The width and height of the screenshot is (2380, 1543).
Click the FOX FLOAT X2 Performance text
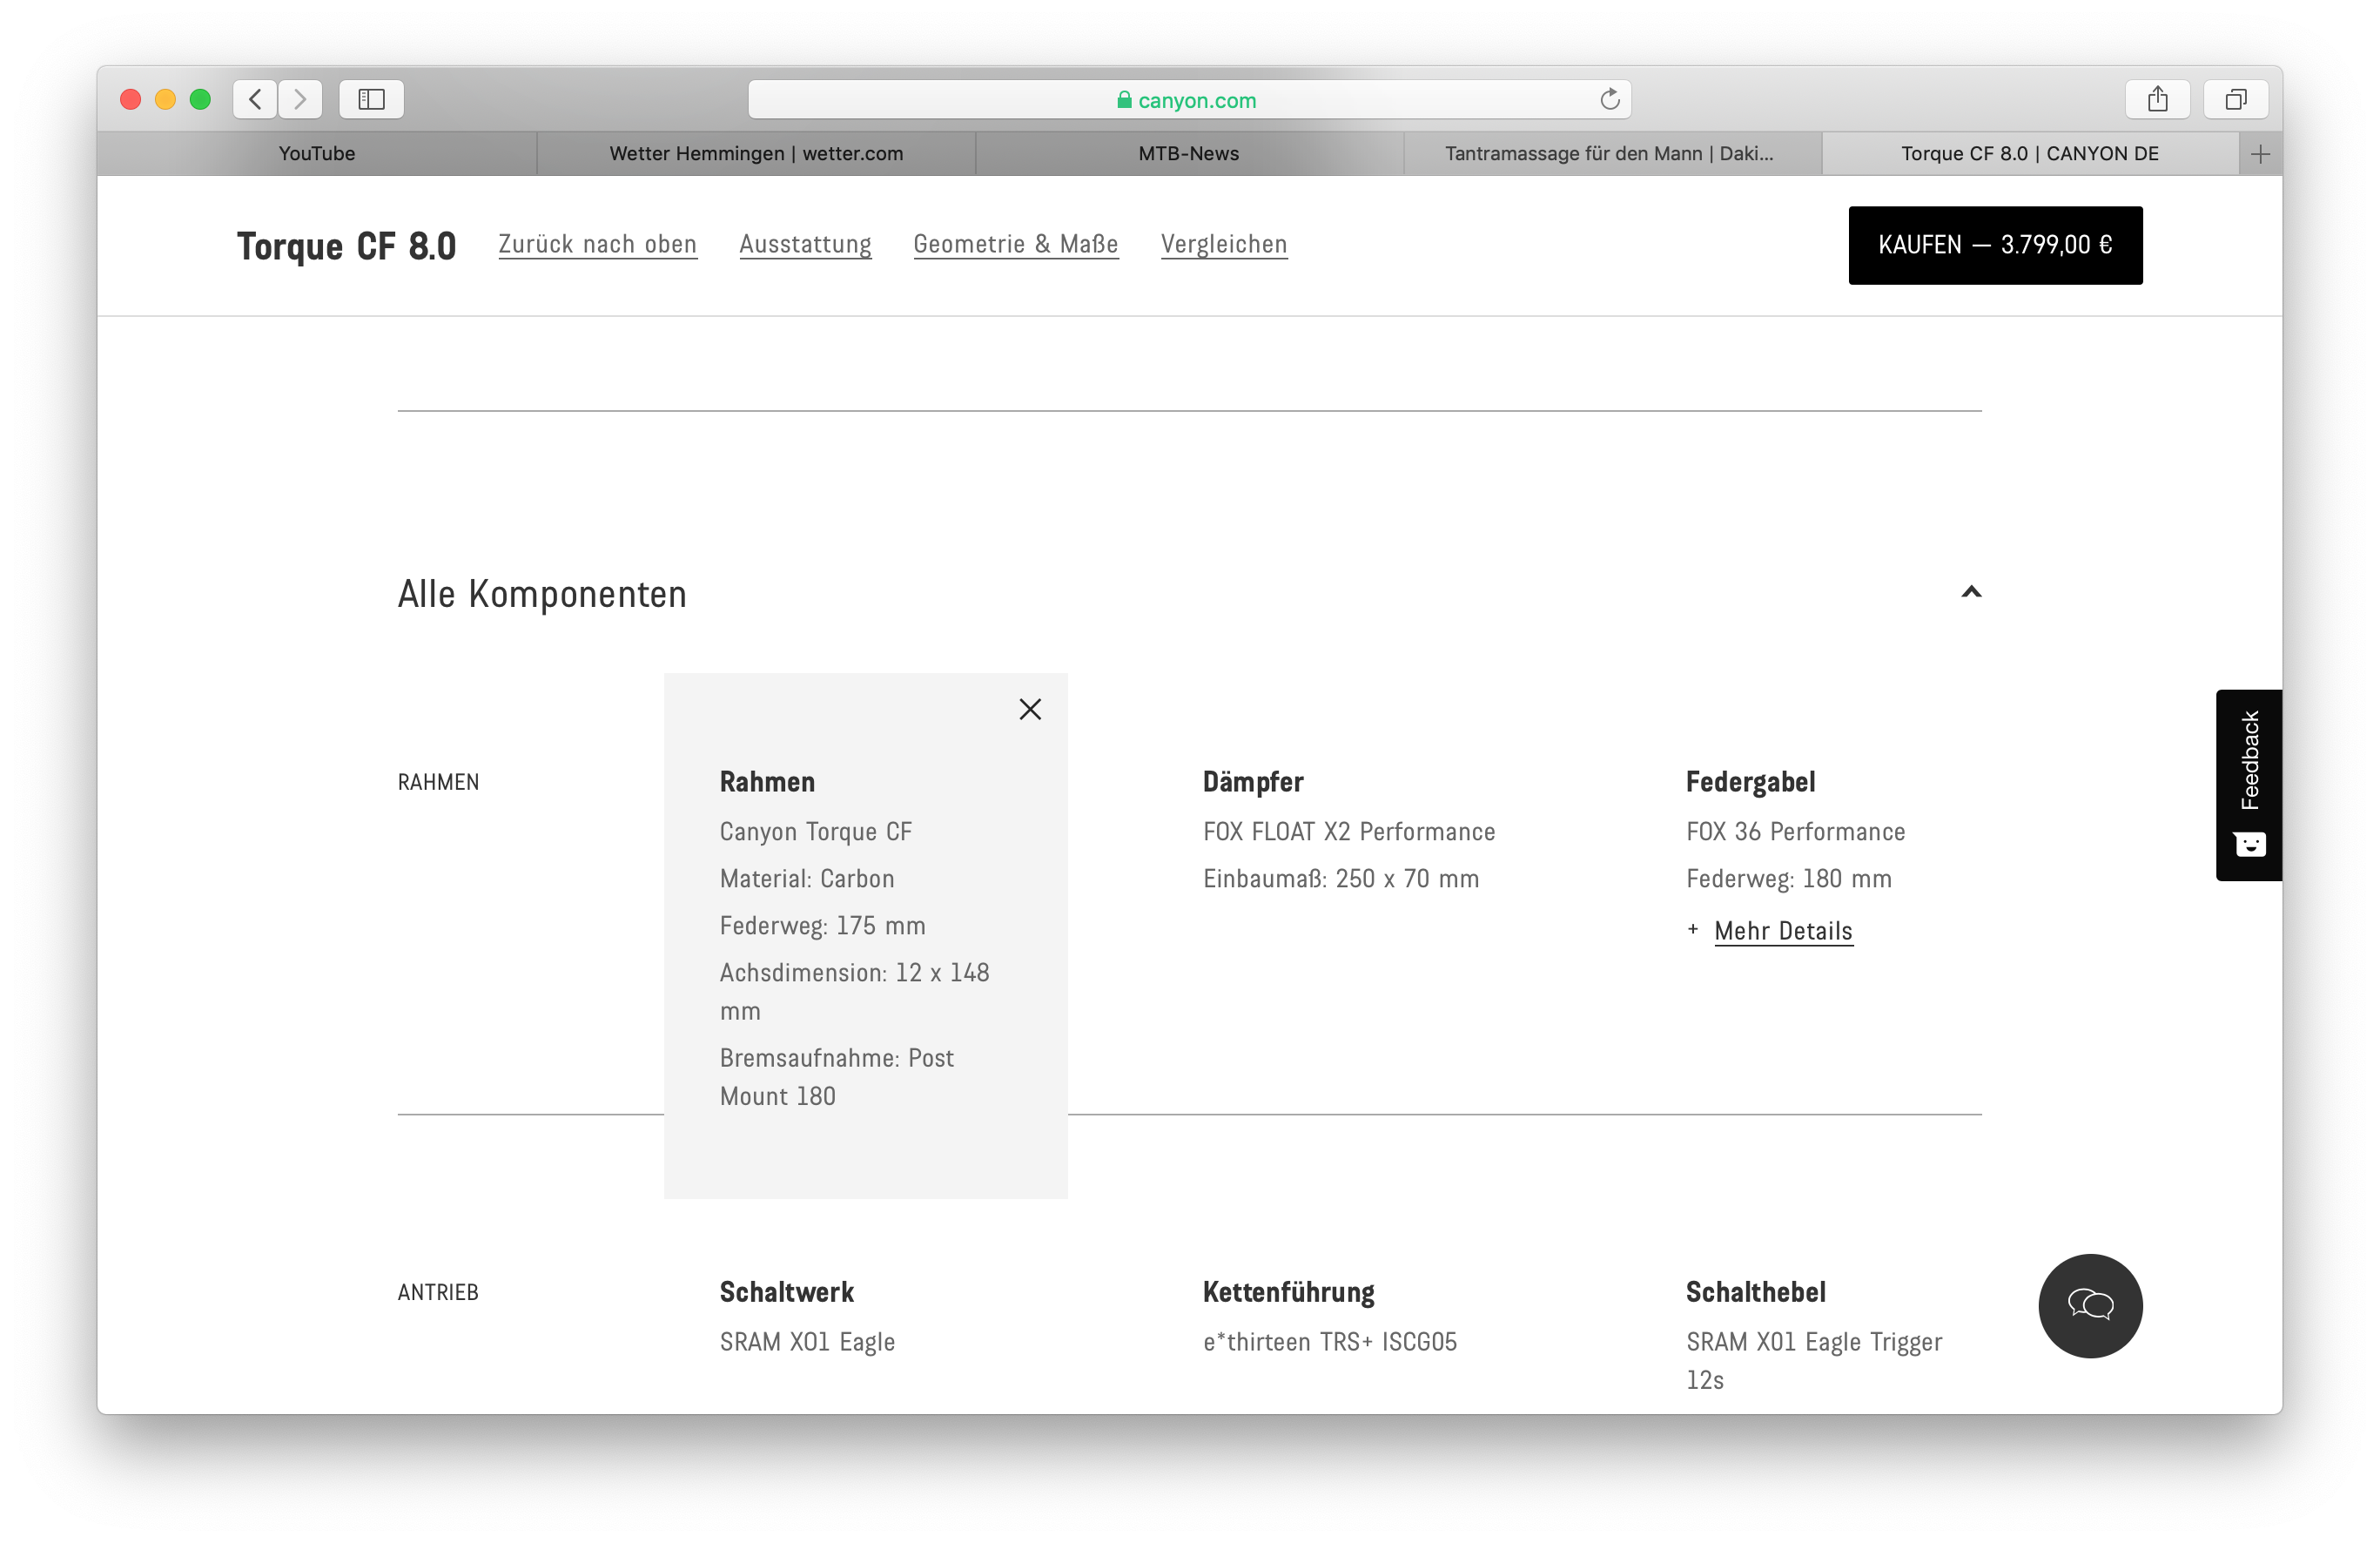point(1349,832)
